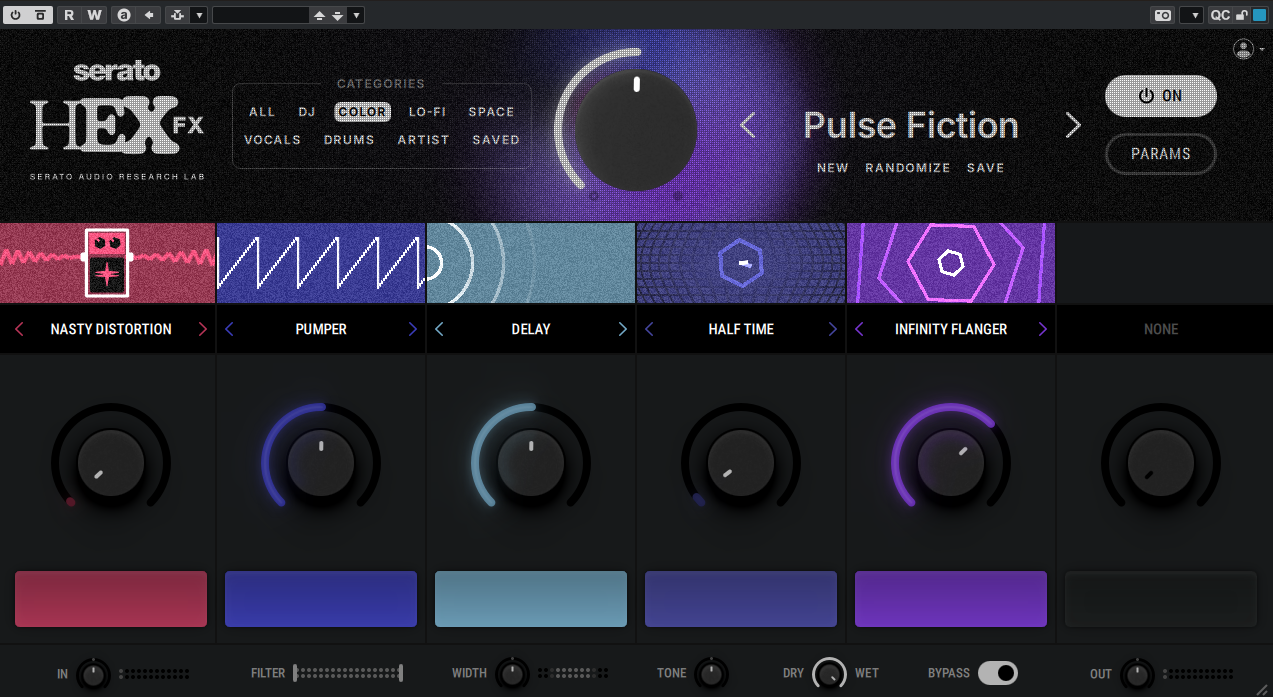Switch to effect before INFINITY FLANGER
The image size is (1273, 697).
[x=859, y=329]
